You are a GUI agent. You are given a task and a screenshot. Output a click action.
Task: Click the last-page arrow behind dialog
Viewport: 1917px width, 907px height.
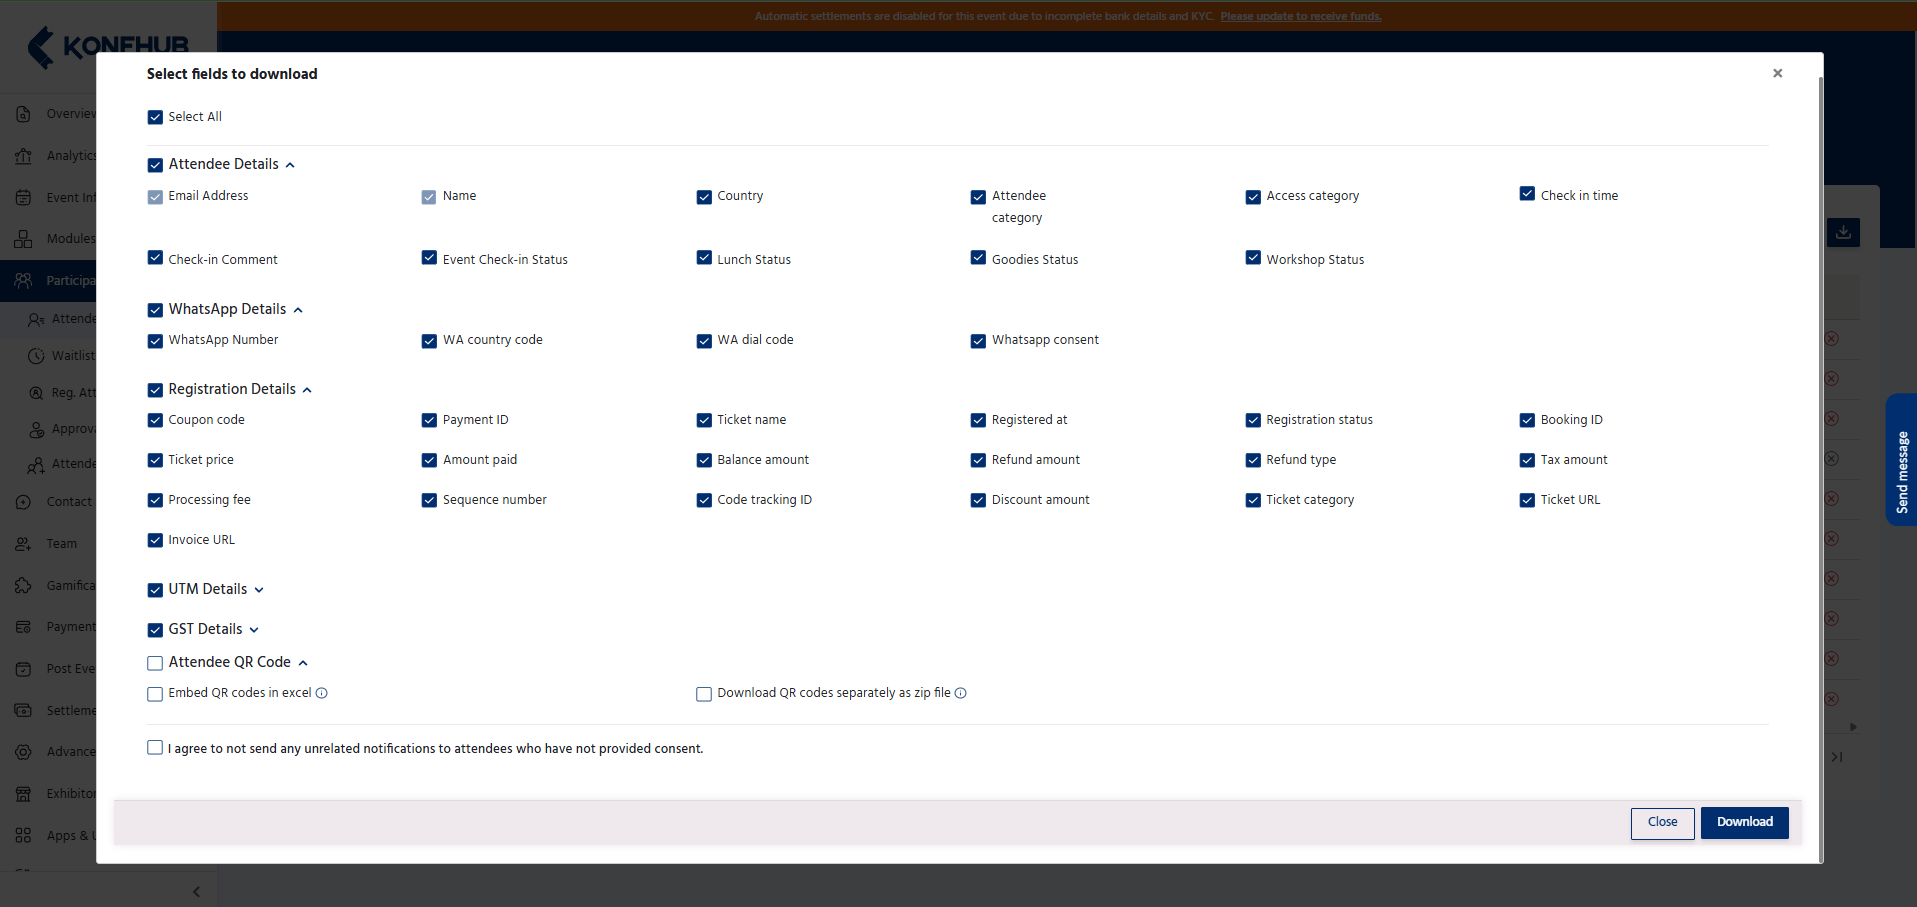coord(1837,757)
